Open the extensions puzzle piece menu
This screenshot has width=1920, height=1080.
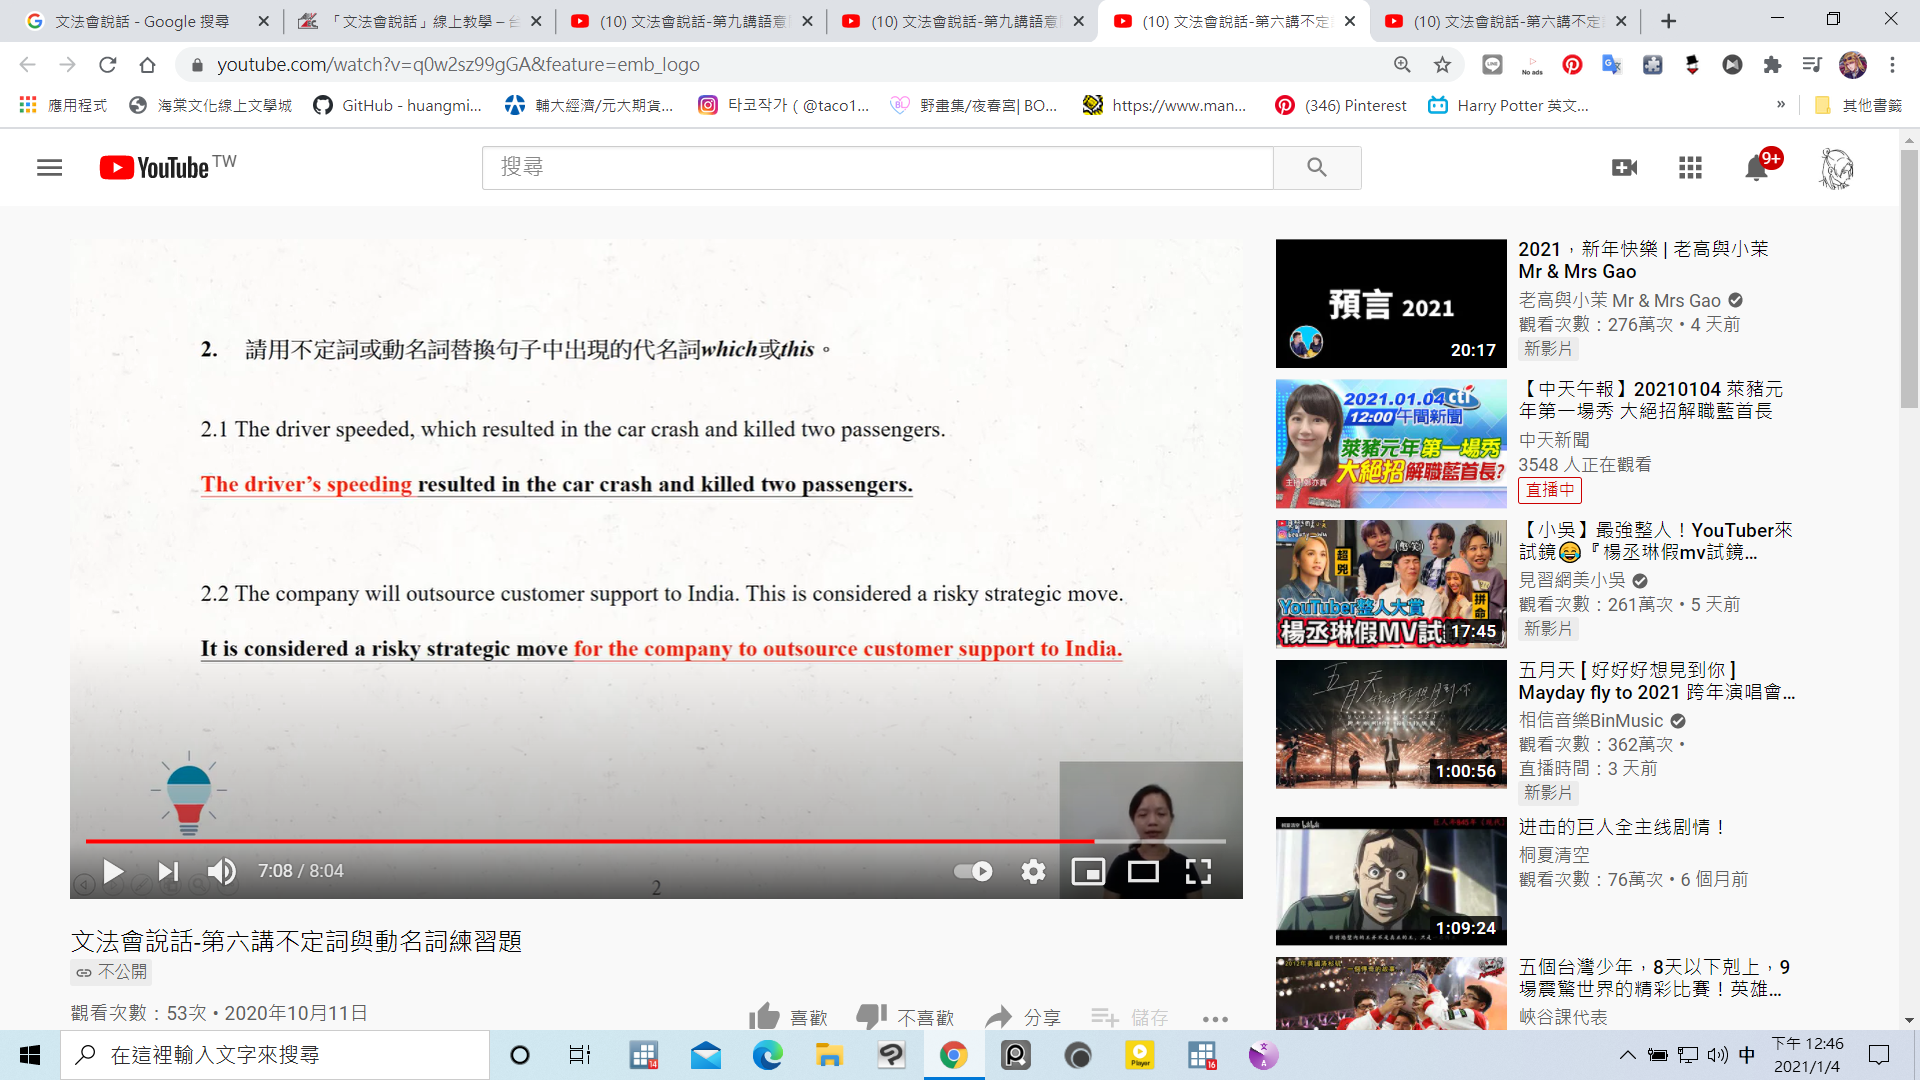point(1772,64)
